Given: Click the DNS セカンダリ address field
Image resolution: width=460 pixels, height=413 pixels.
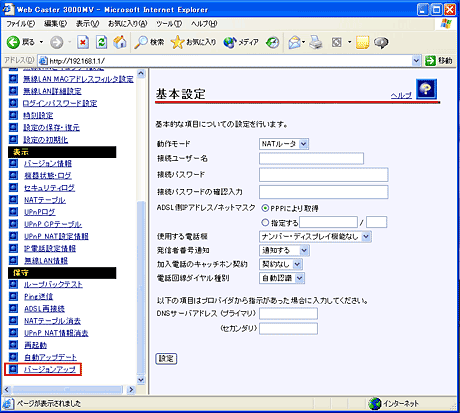Looking at the screenshot, I should click(288, 329).
